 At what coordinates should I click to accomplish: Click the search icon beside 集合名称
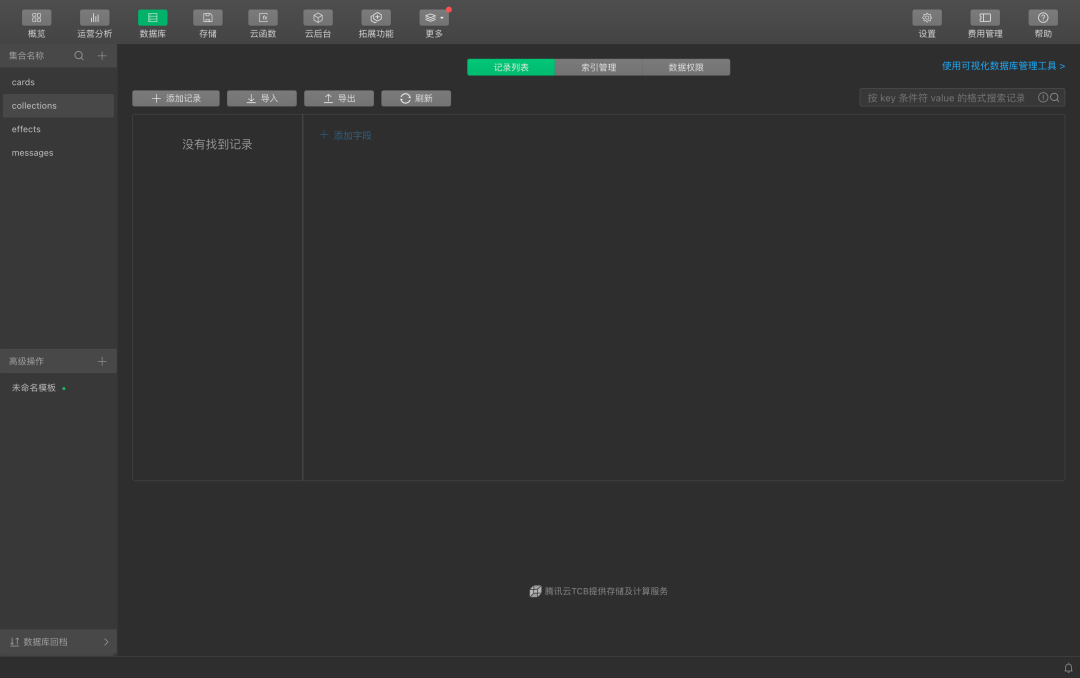coord(79,56)
